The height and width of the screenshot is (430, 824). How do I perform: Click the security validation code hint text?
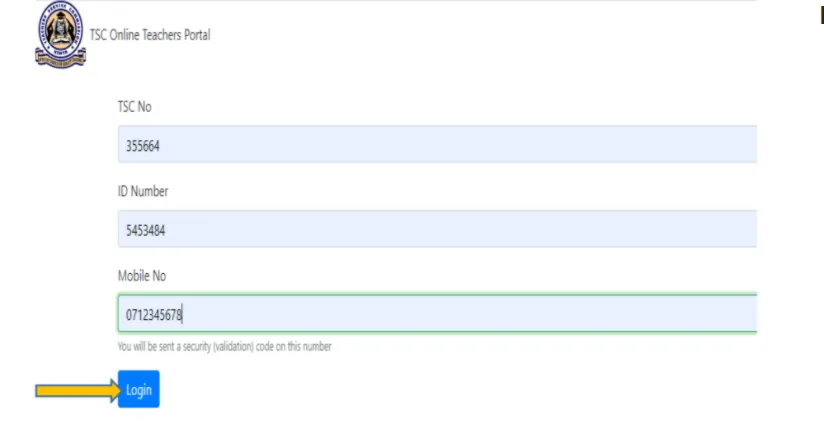pyautogui.click(x=224, y=347)
